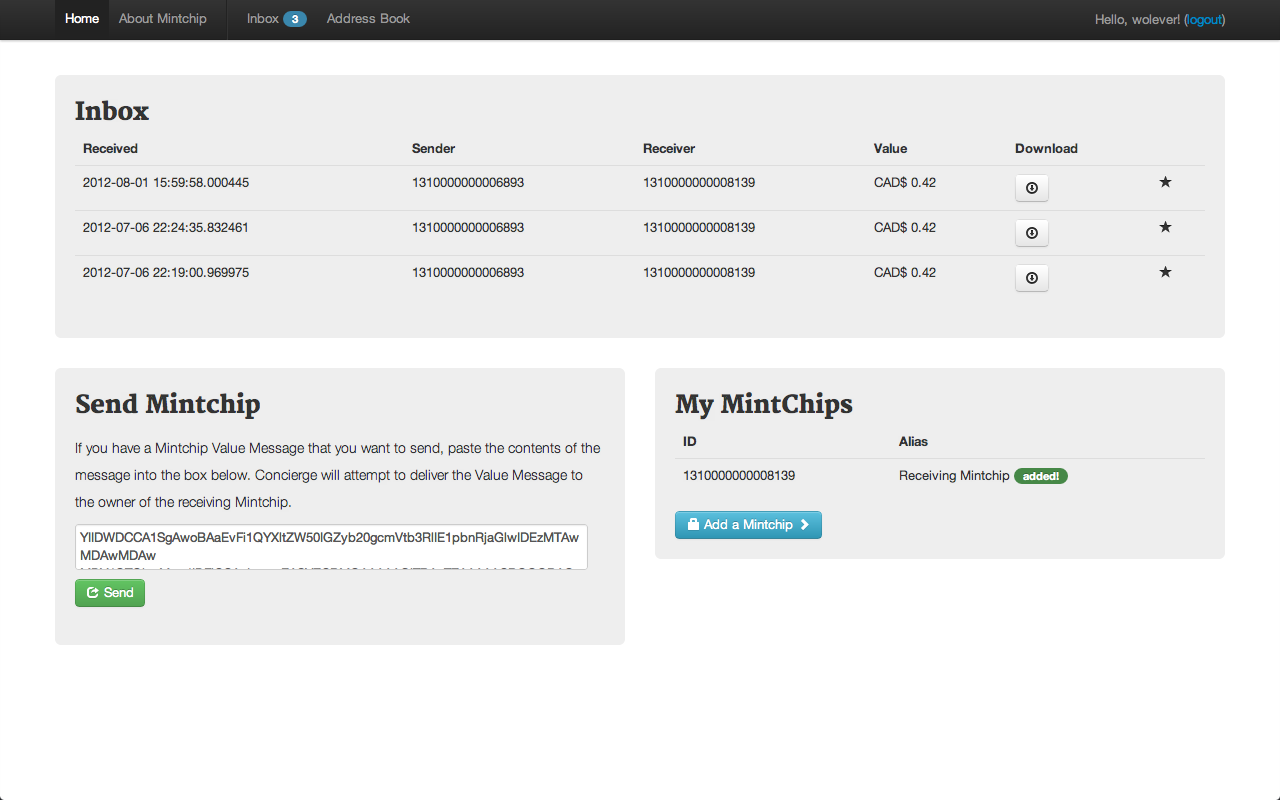Open the Address Book page
Viewport: 1280px width, 800px height.
click(368, 19)
